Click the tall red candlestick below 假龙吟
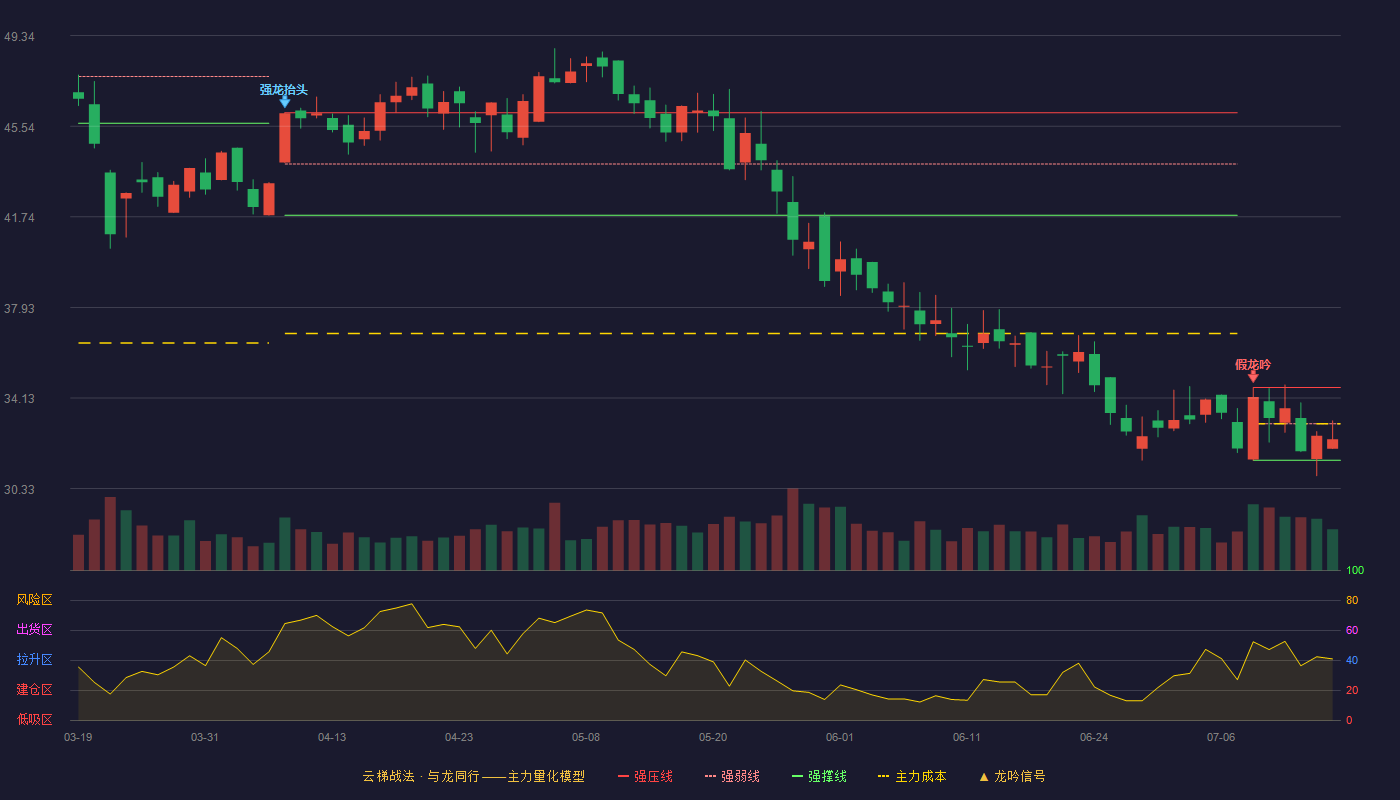 tap(1253, 428)
